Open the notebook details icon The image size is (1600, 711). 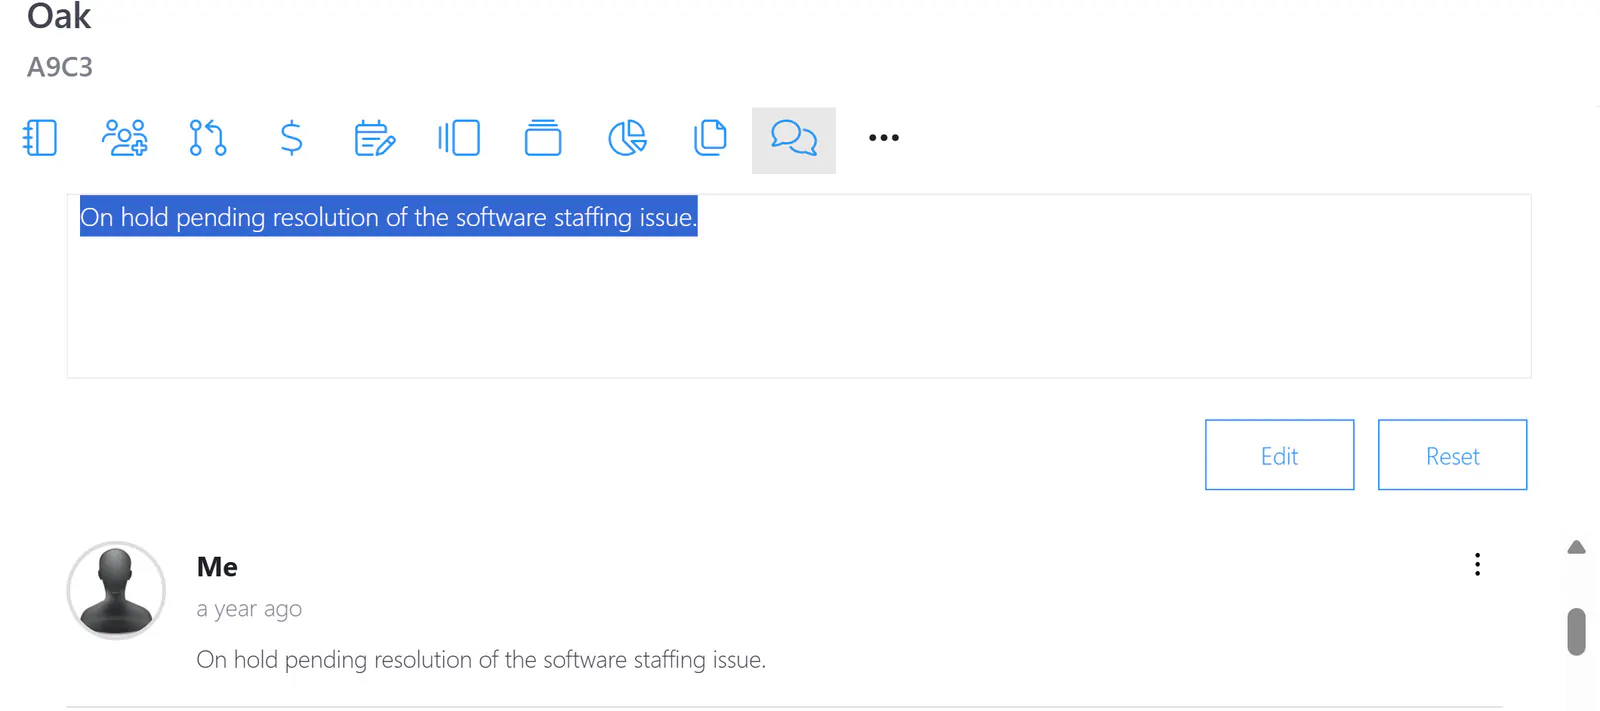[40, 138]
